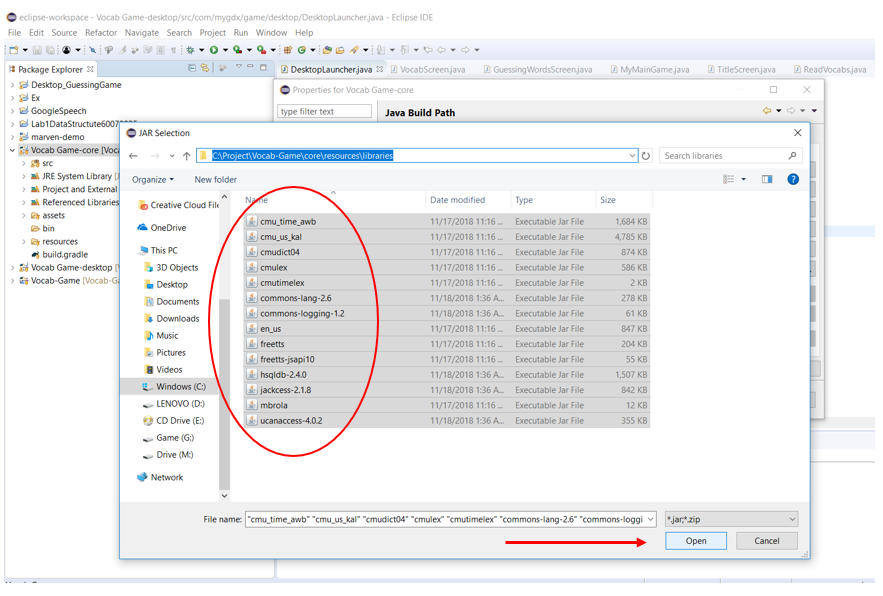This screenshot has width=883, height=596.
Task: Toggle Link with Editor in Package Explorer
Action: pyautogui.click(x=205, y=68)
